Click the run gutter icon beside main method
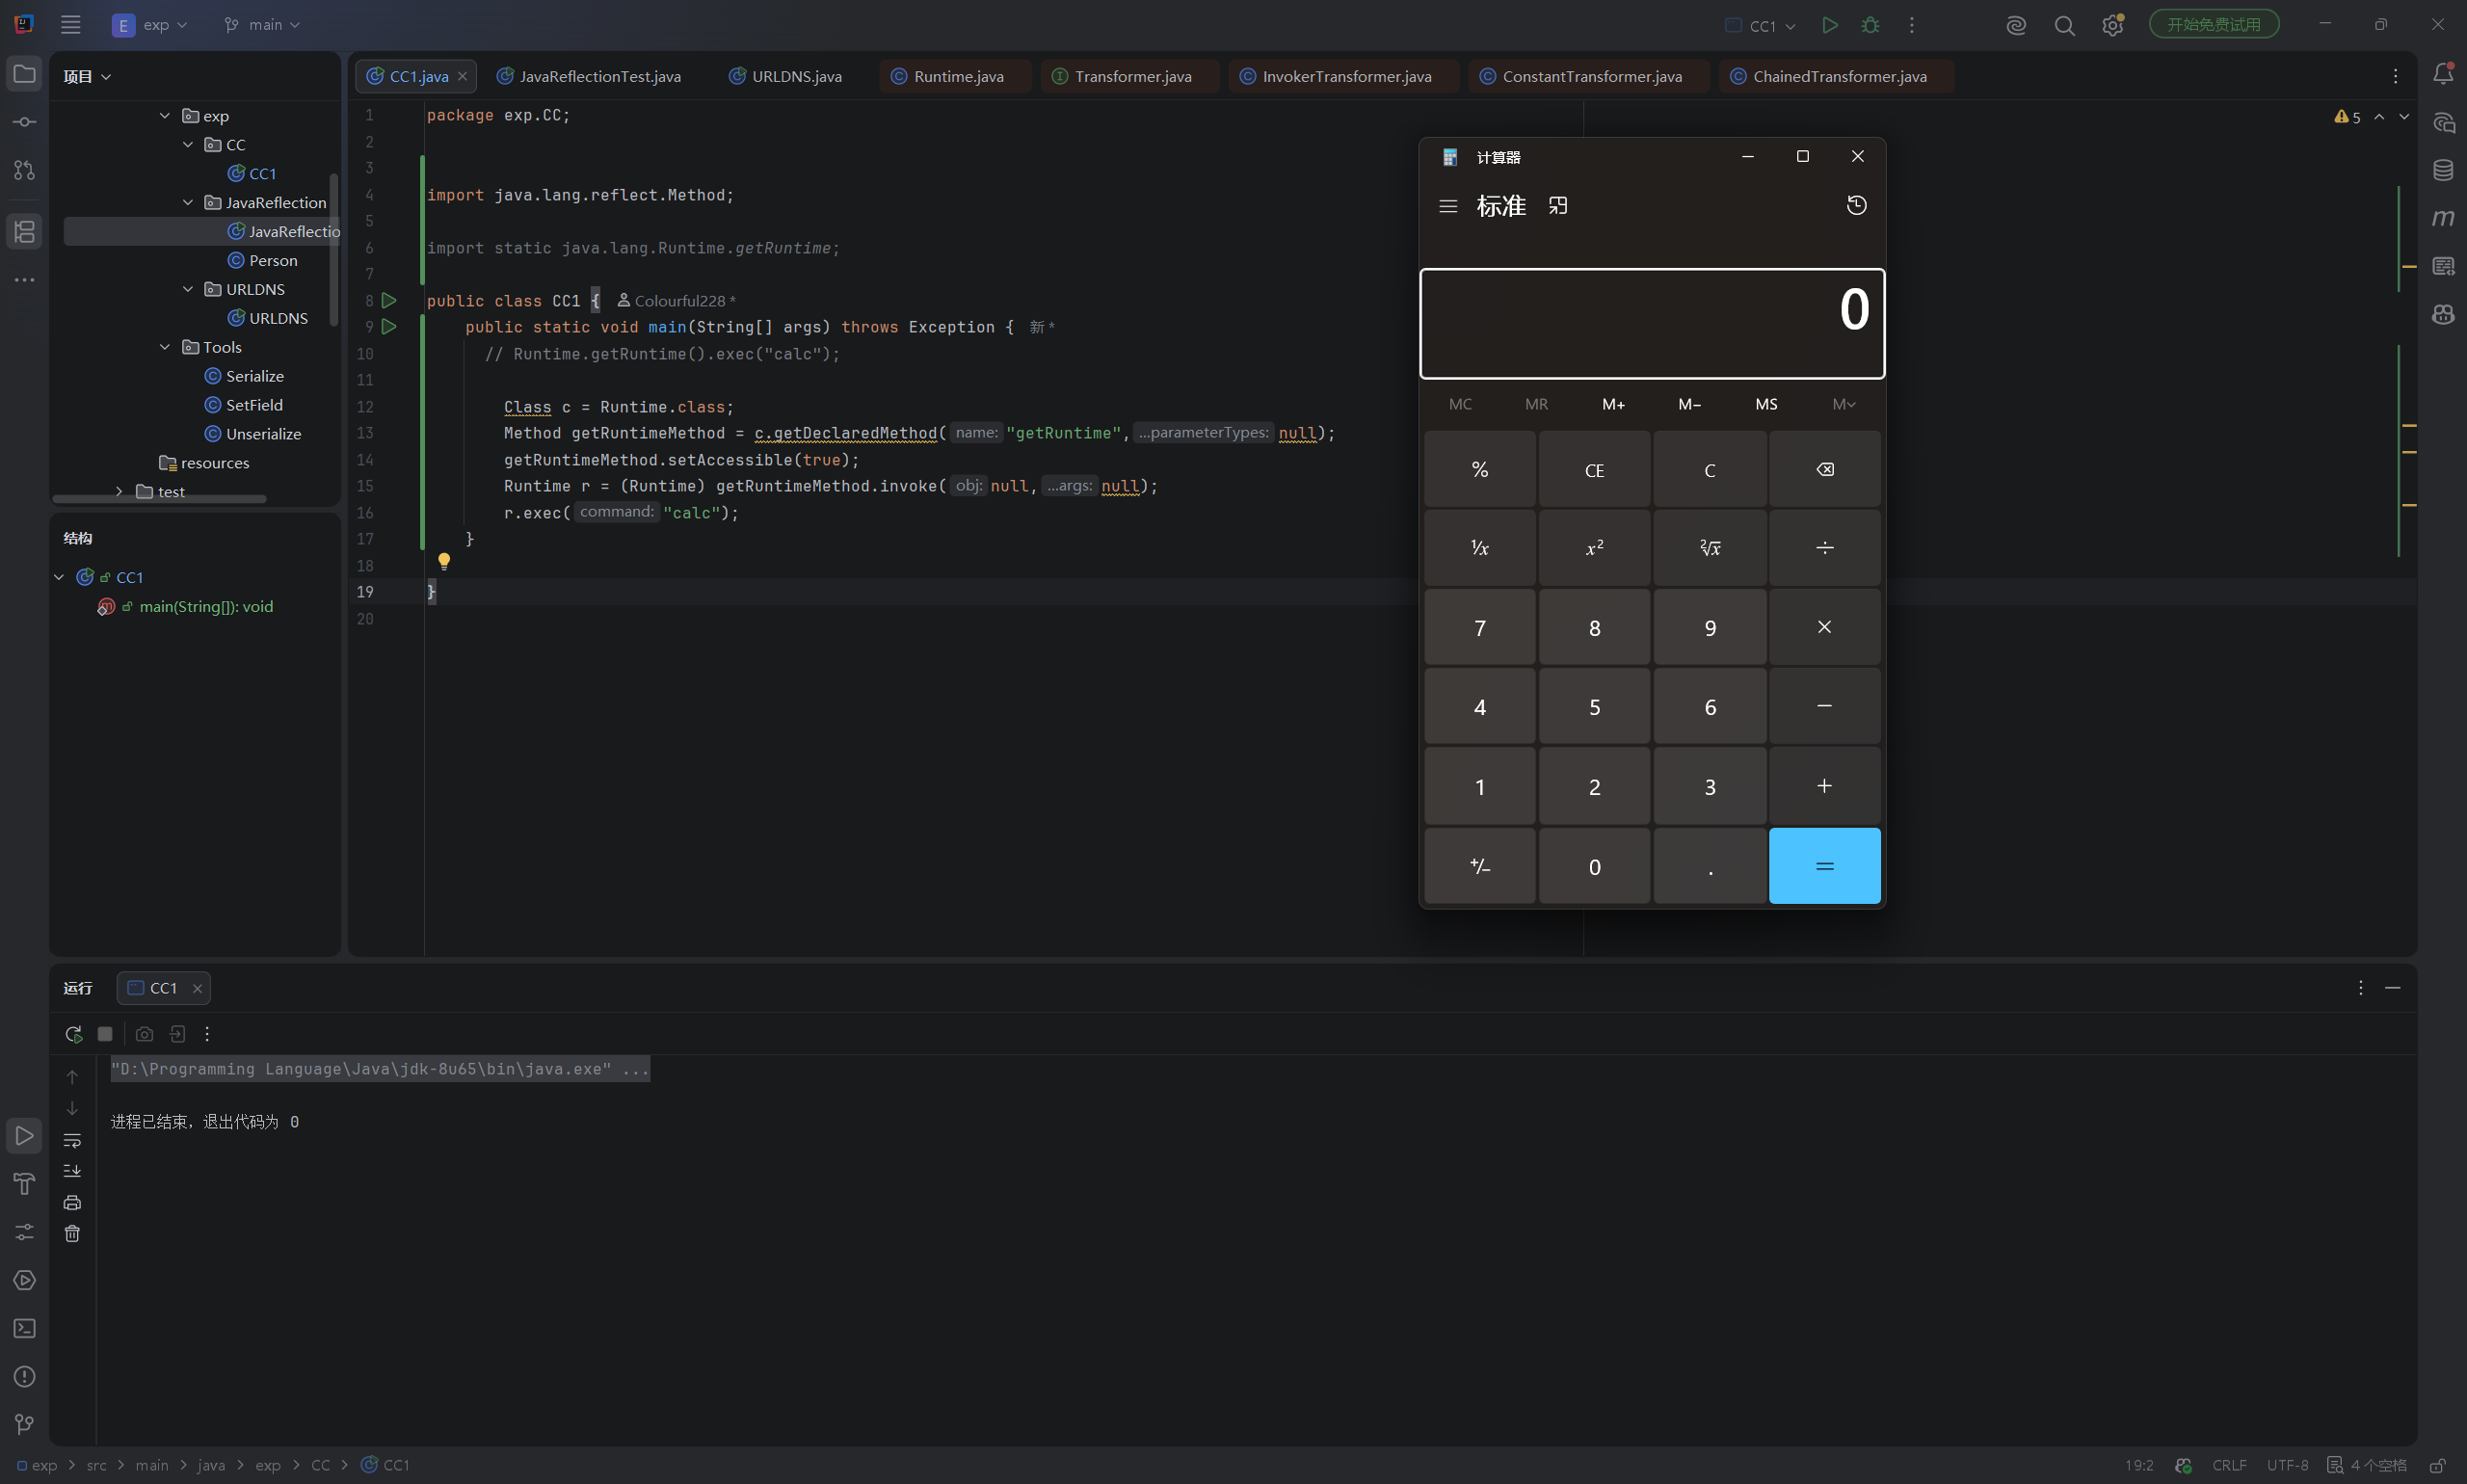Image resolution: width=2467 pixels, height=1484 pixels. (x=390, y=327)
